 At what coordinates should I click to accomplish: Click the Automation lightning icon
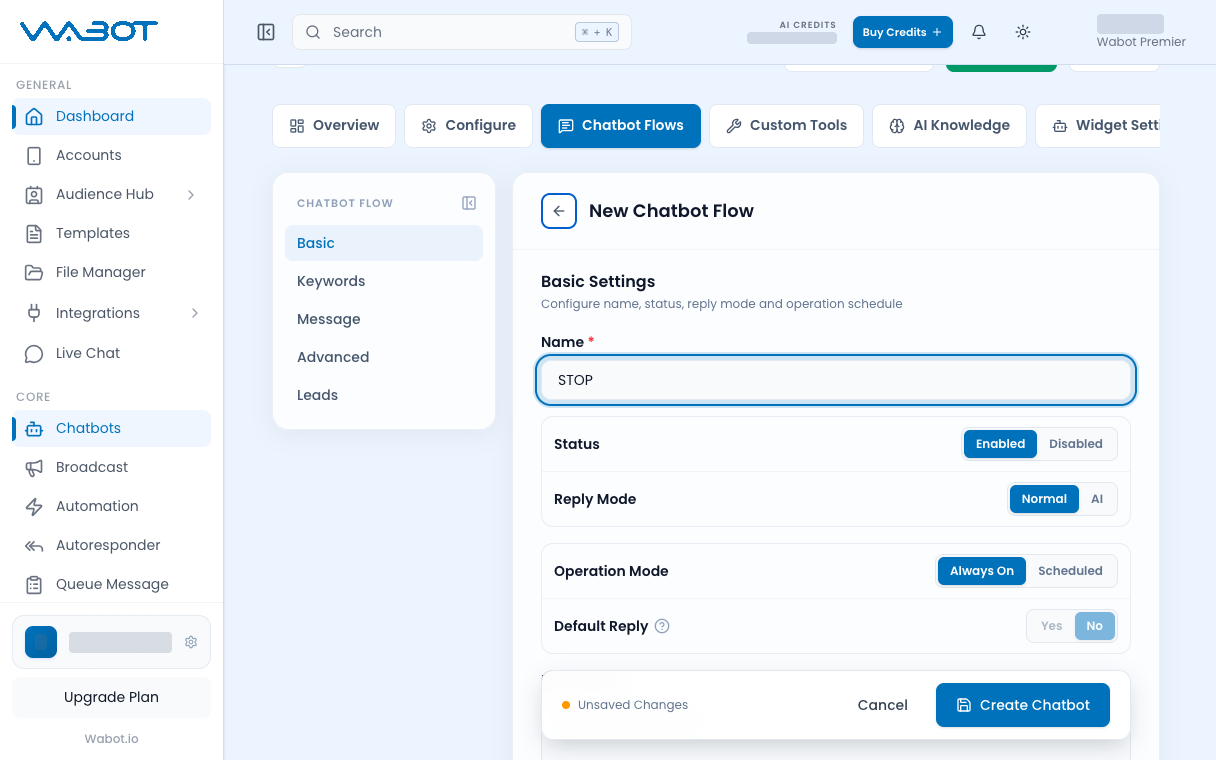(x=34, y=506)
